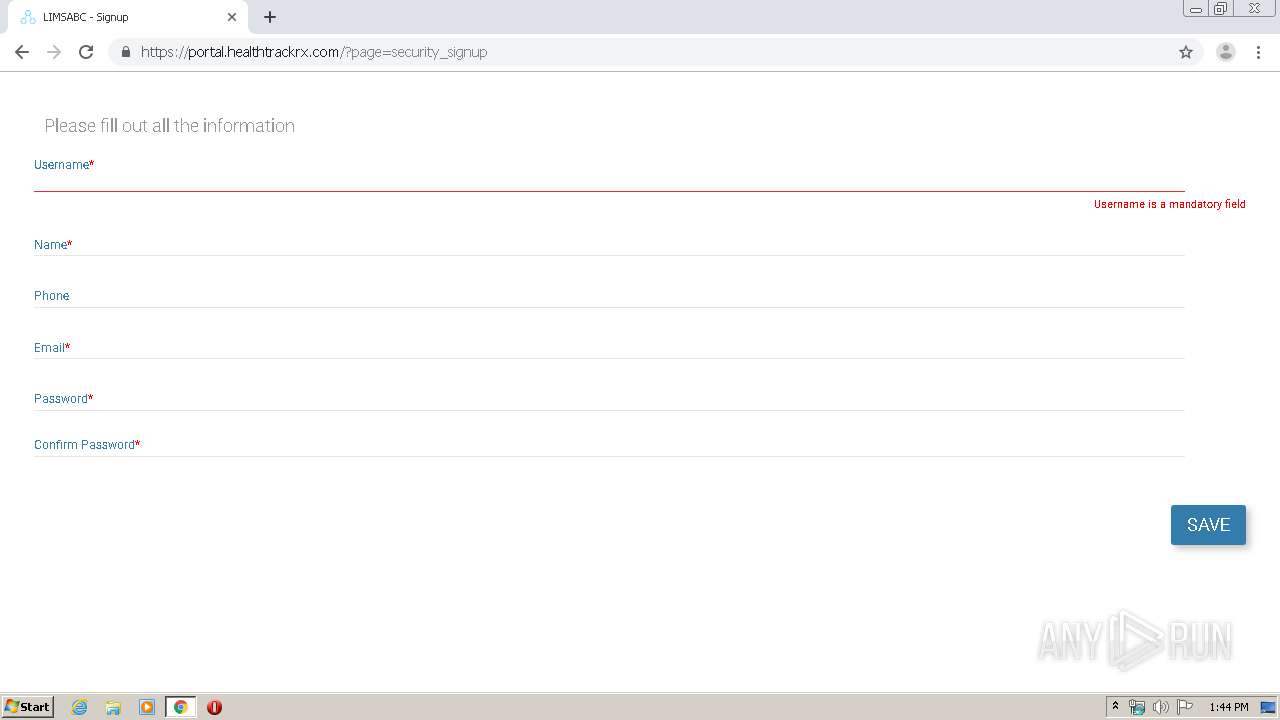Open the media player taskbar icon
Image resolution: width=1280 pixels, height=720 pixels.
pos(147,707)
